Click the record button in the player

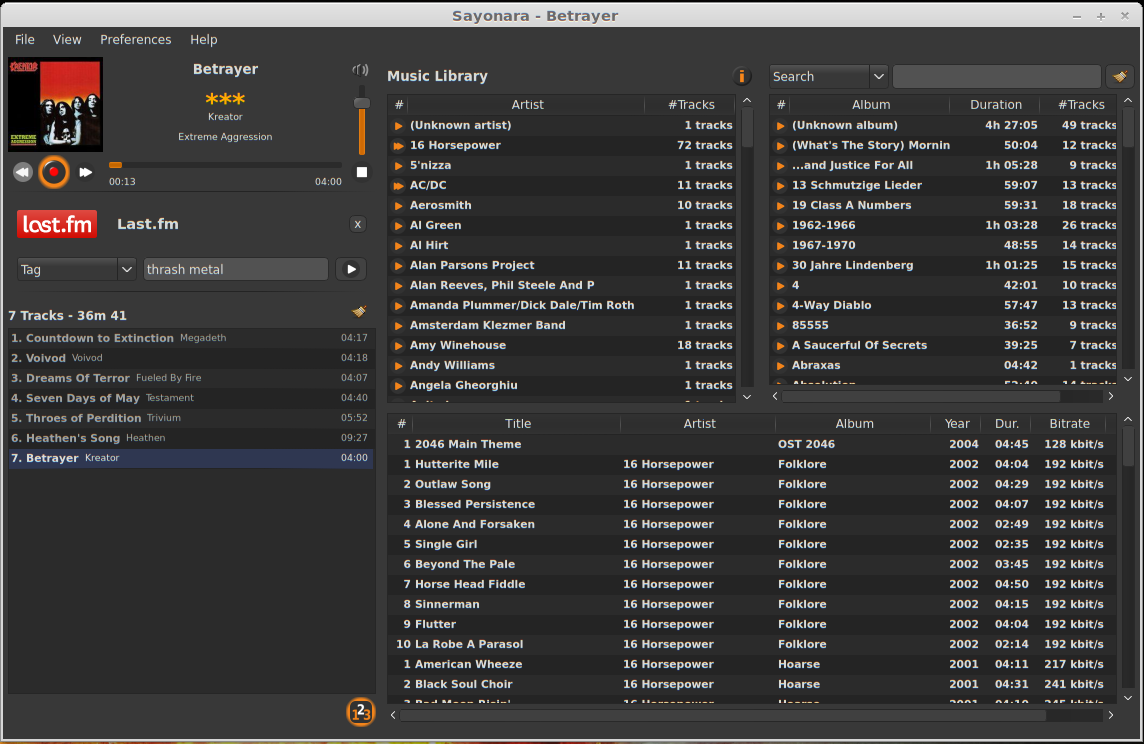[x=53, y=172]
